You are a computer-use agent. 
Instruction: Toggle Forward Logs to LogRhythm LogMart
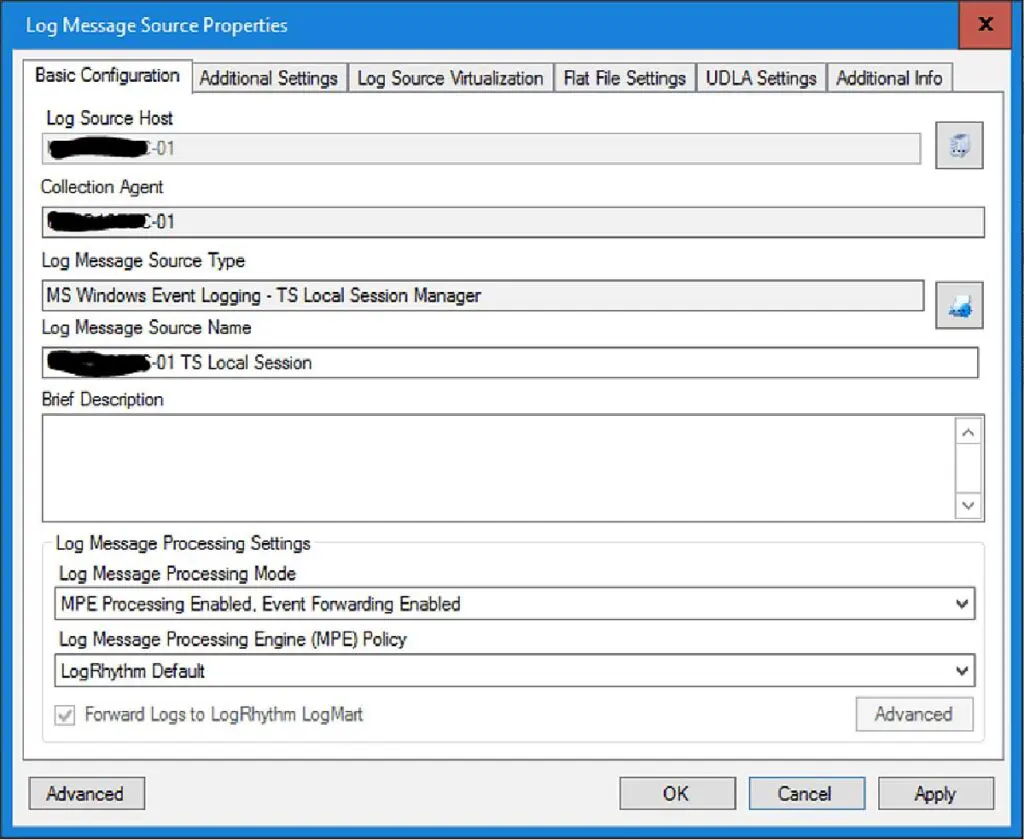click(65, 715)
